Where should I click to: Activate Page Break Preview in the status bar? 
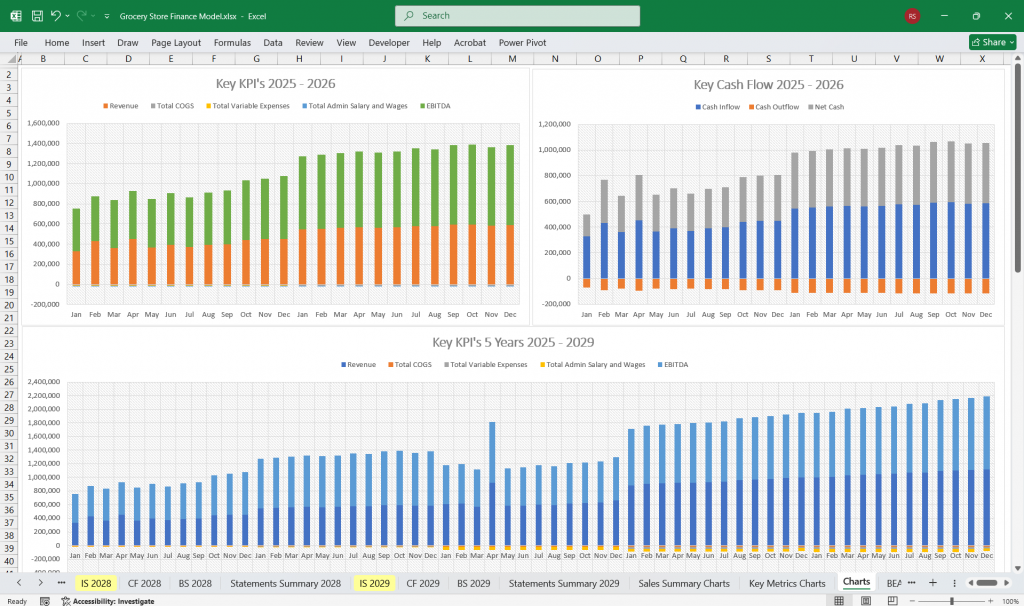[892, 598]
